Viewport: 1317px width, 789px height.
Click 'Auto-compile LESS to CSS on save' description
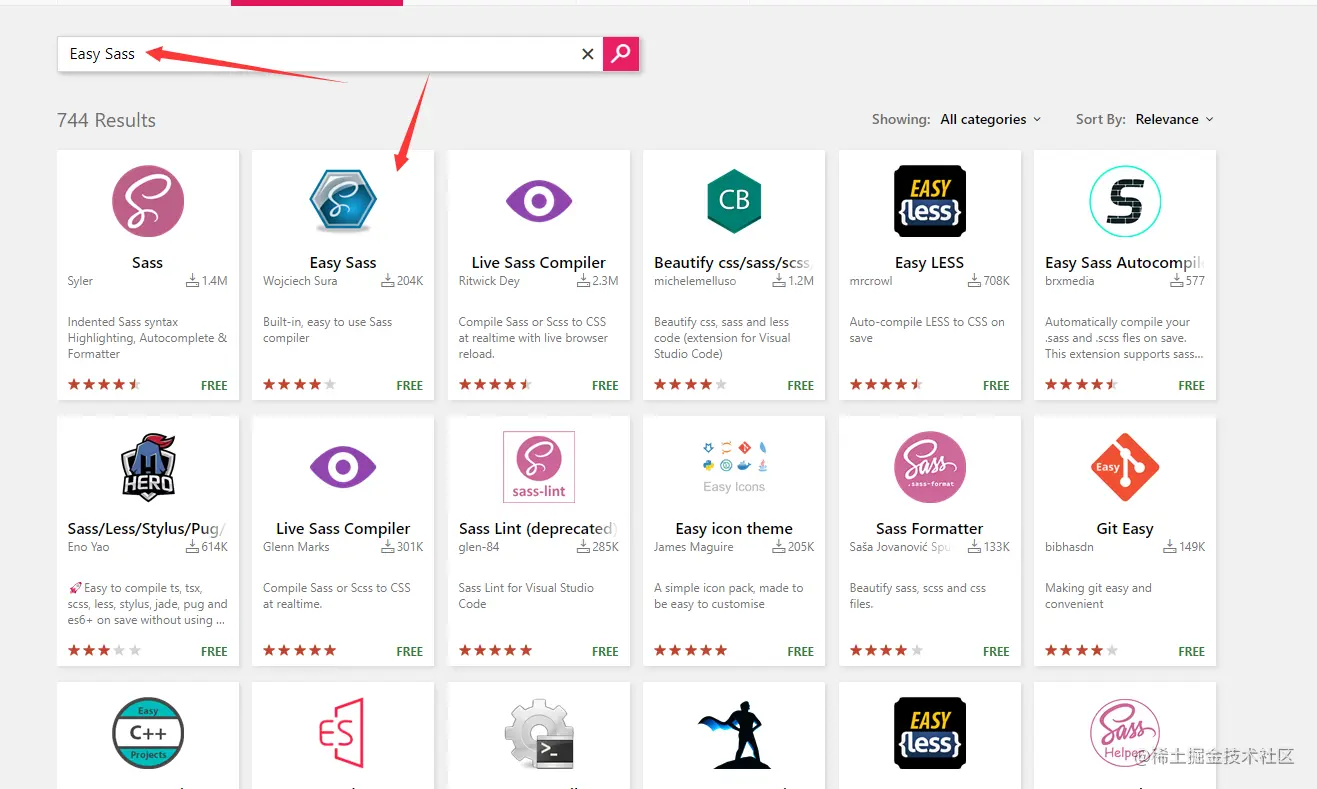click(x=927, y=330)
